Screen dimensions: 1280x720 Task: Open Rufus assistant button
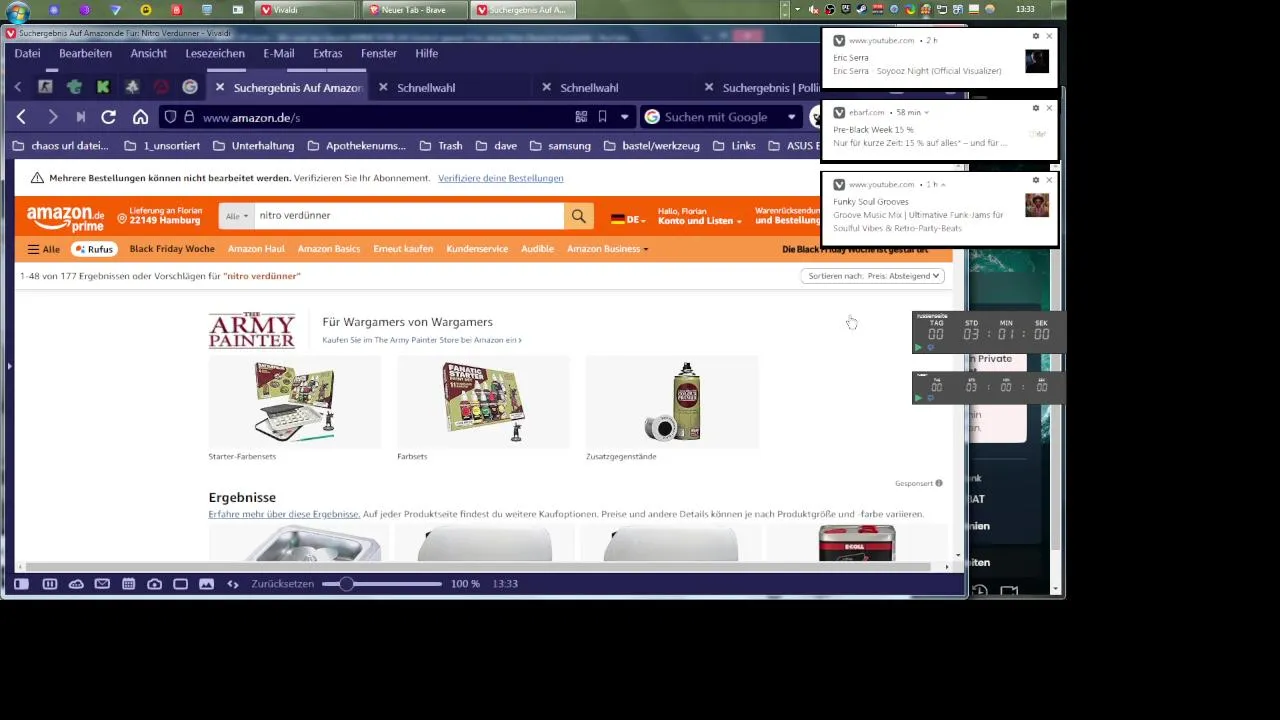[94, 249]
